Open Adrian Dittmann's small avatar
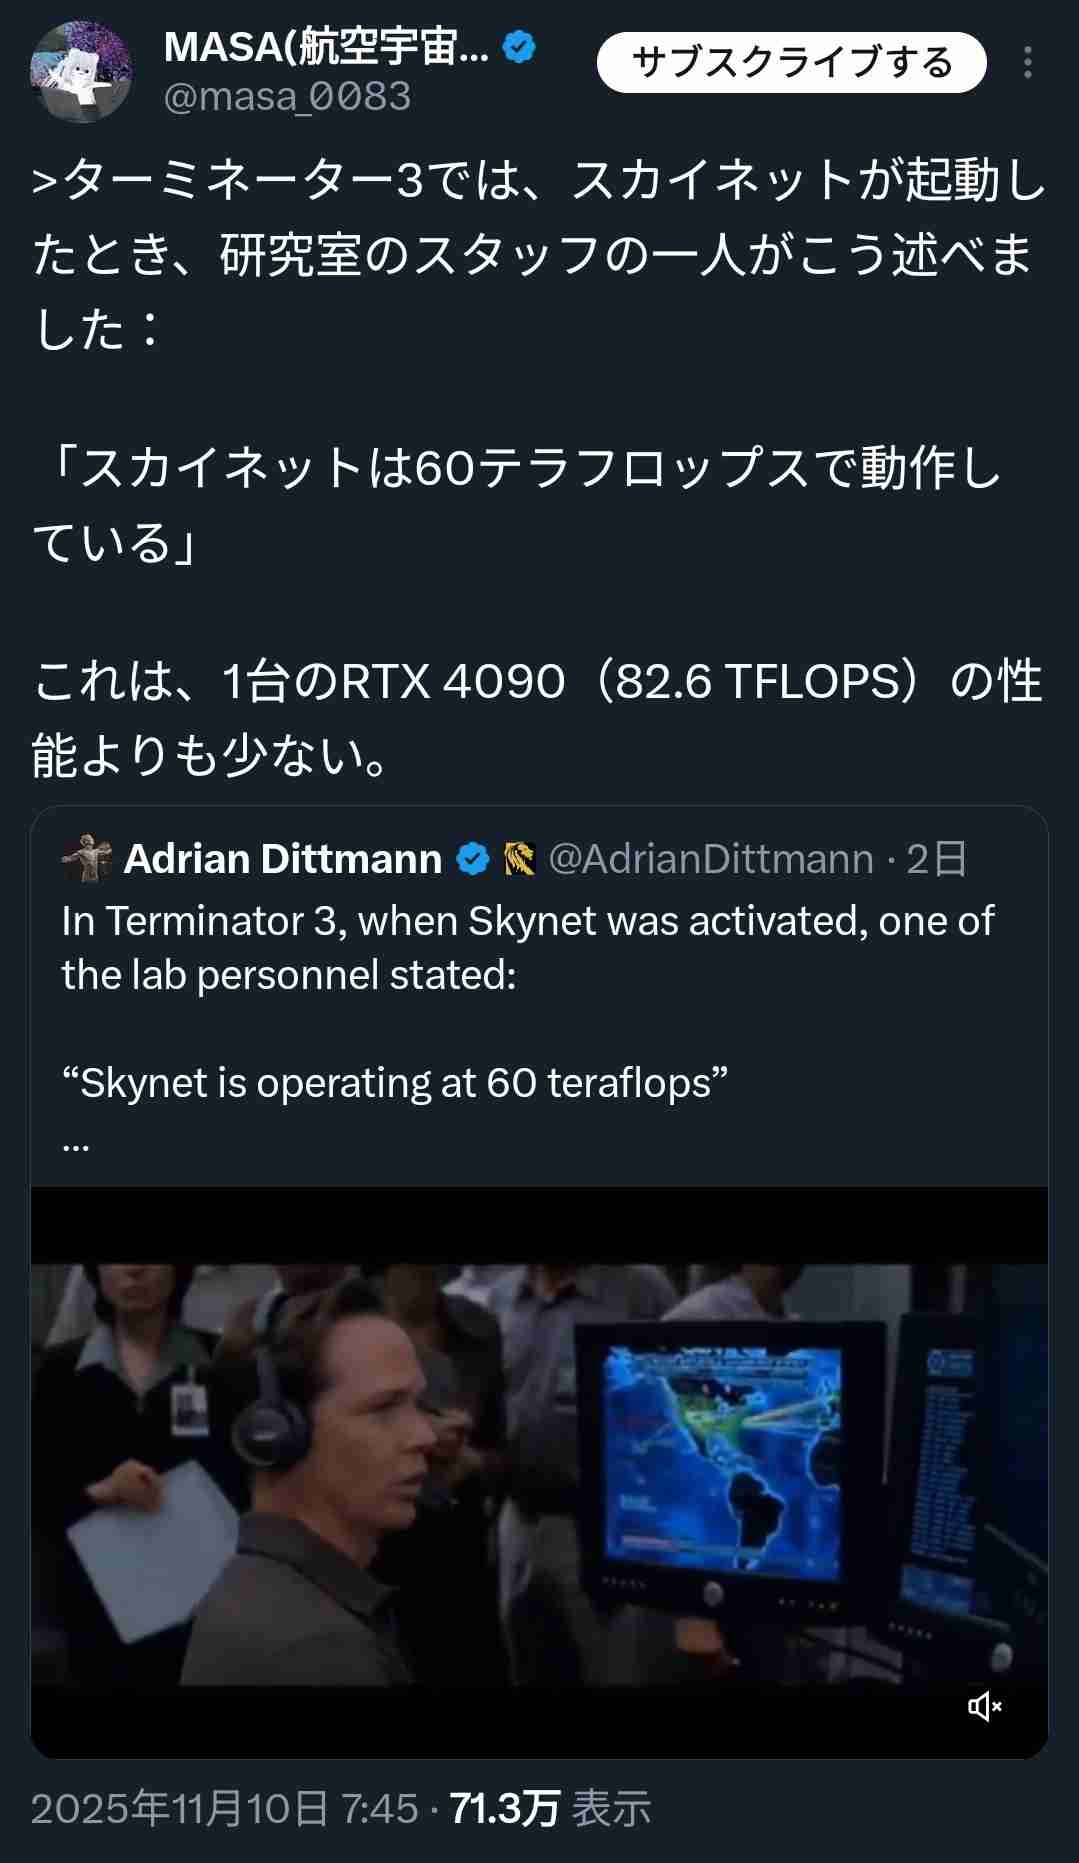The width and height of the screenshot is (1079, 1863). (x=87, y=859)
